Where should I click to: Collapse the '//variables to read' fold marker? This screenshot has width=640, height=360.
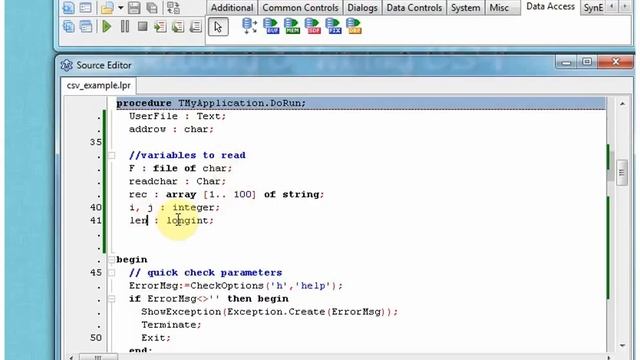111,155
